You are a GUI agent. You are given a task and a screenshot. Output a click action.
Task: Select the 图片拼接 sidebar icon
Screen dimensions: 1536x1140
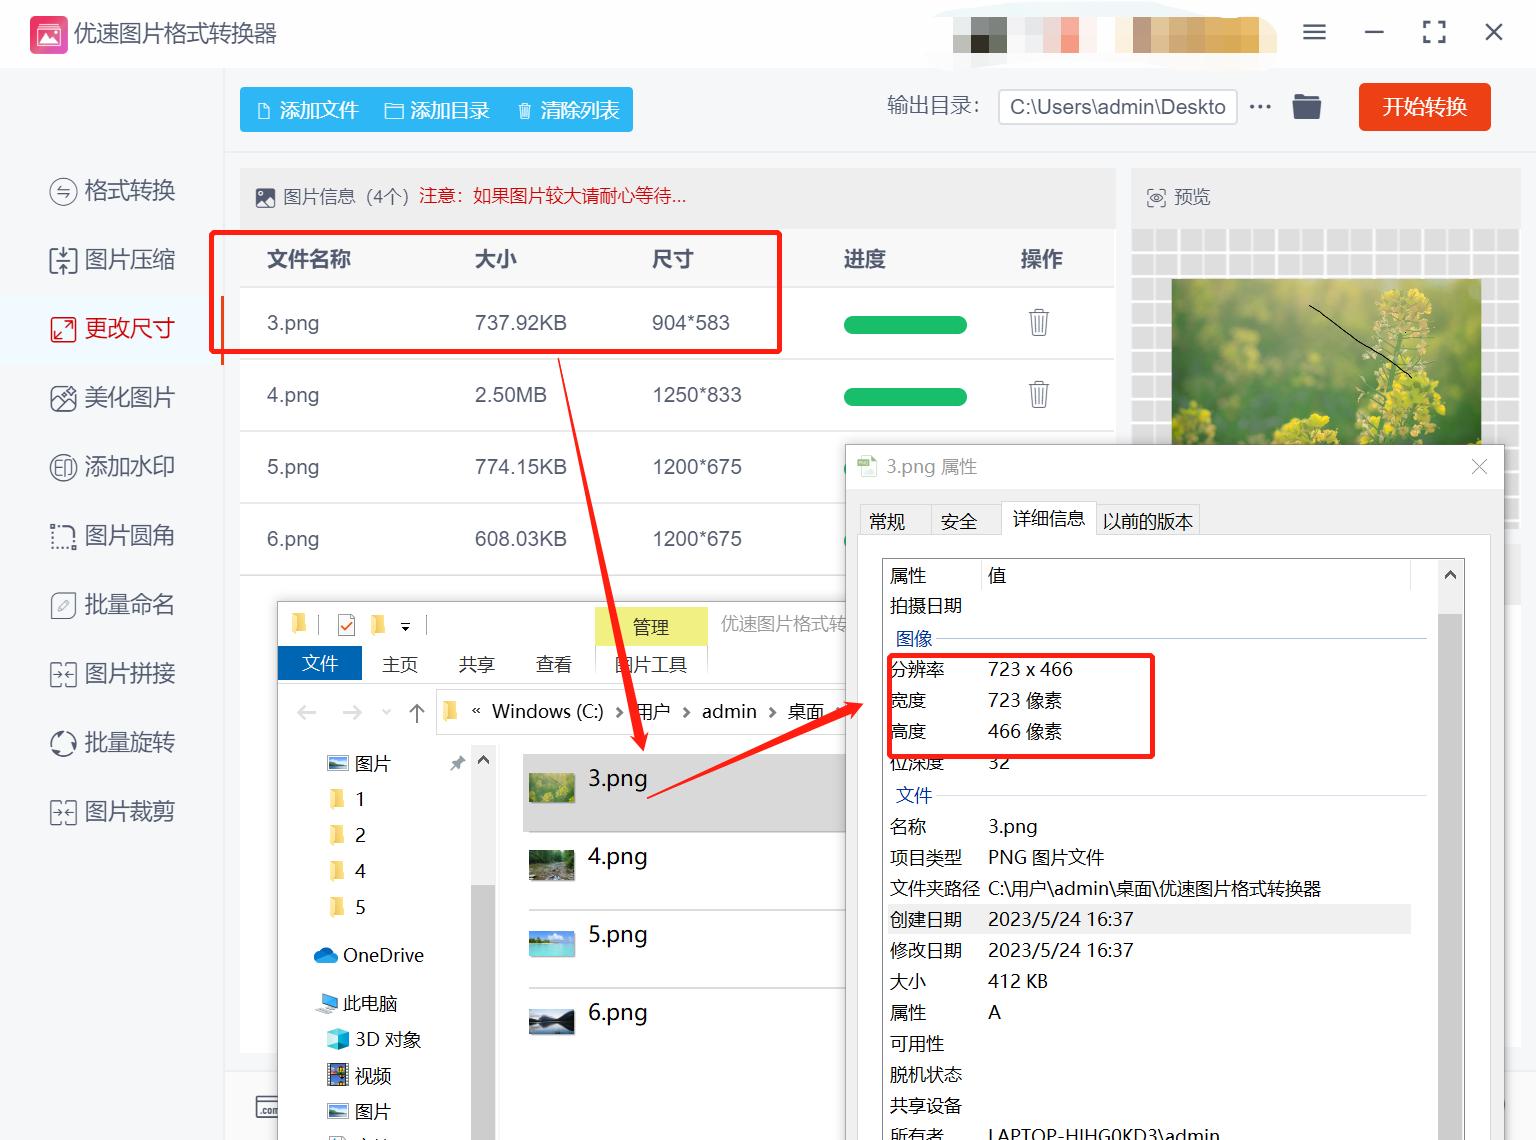[112, 674]
